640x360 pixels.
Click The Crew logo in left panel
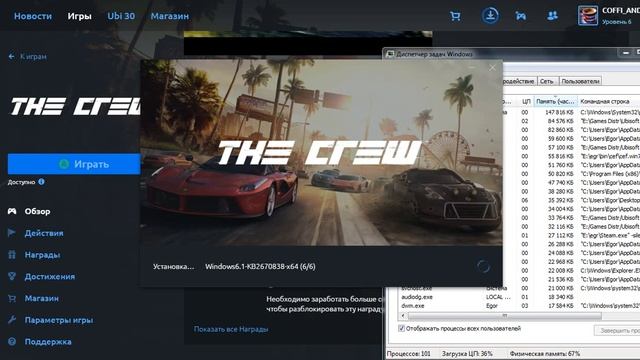[x=76, y=107]
